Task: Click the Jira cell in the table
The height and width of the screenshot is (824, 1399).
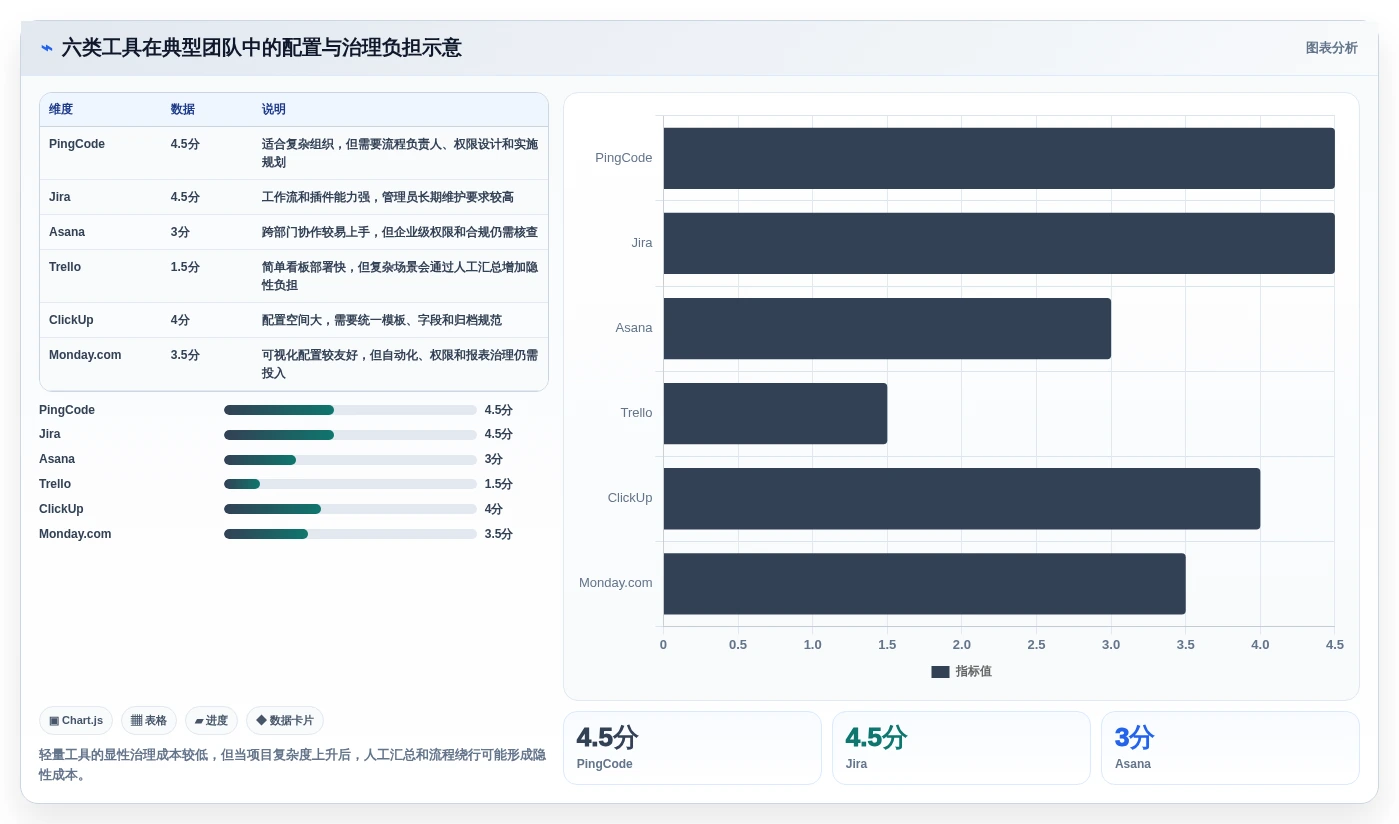Action: tap(60, 197)
